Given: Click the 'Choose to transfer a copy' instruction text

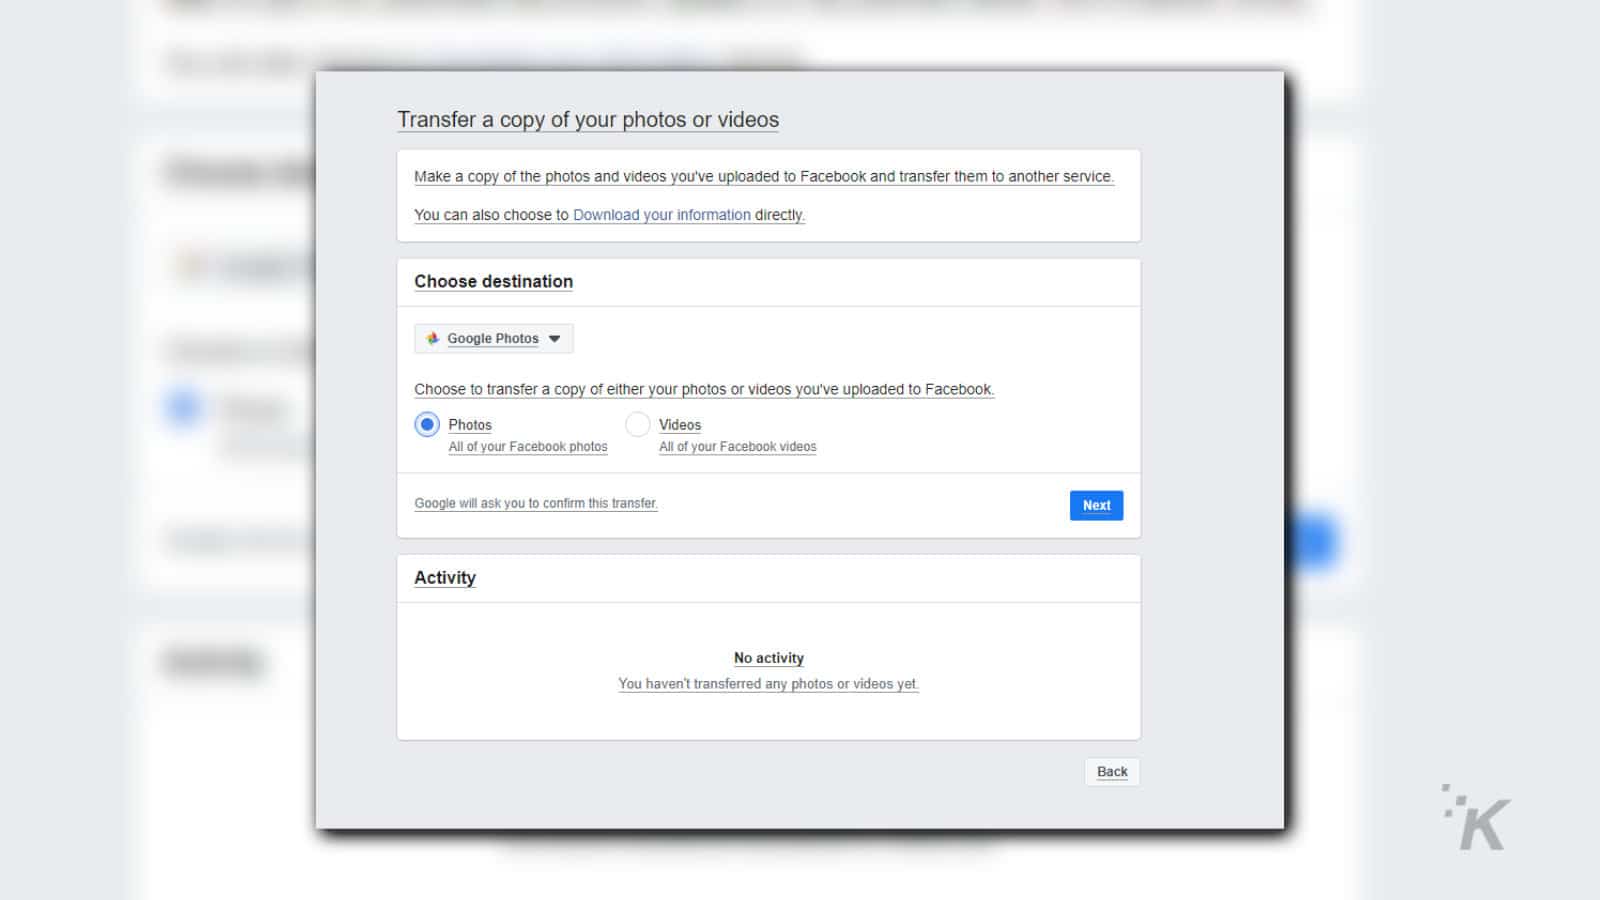Looking at the screenshot, I should 704,389.
